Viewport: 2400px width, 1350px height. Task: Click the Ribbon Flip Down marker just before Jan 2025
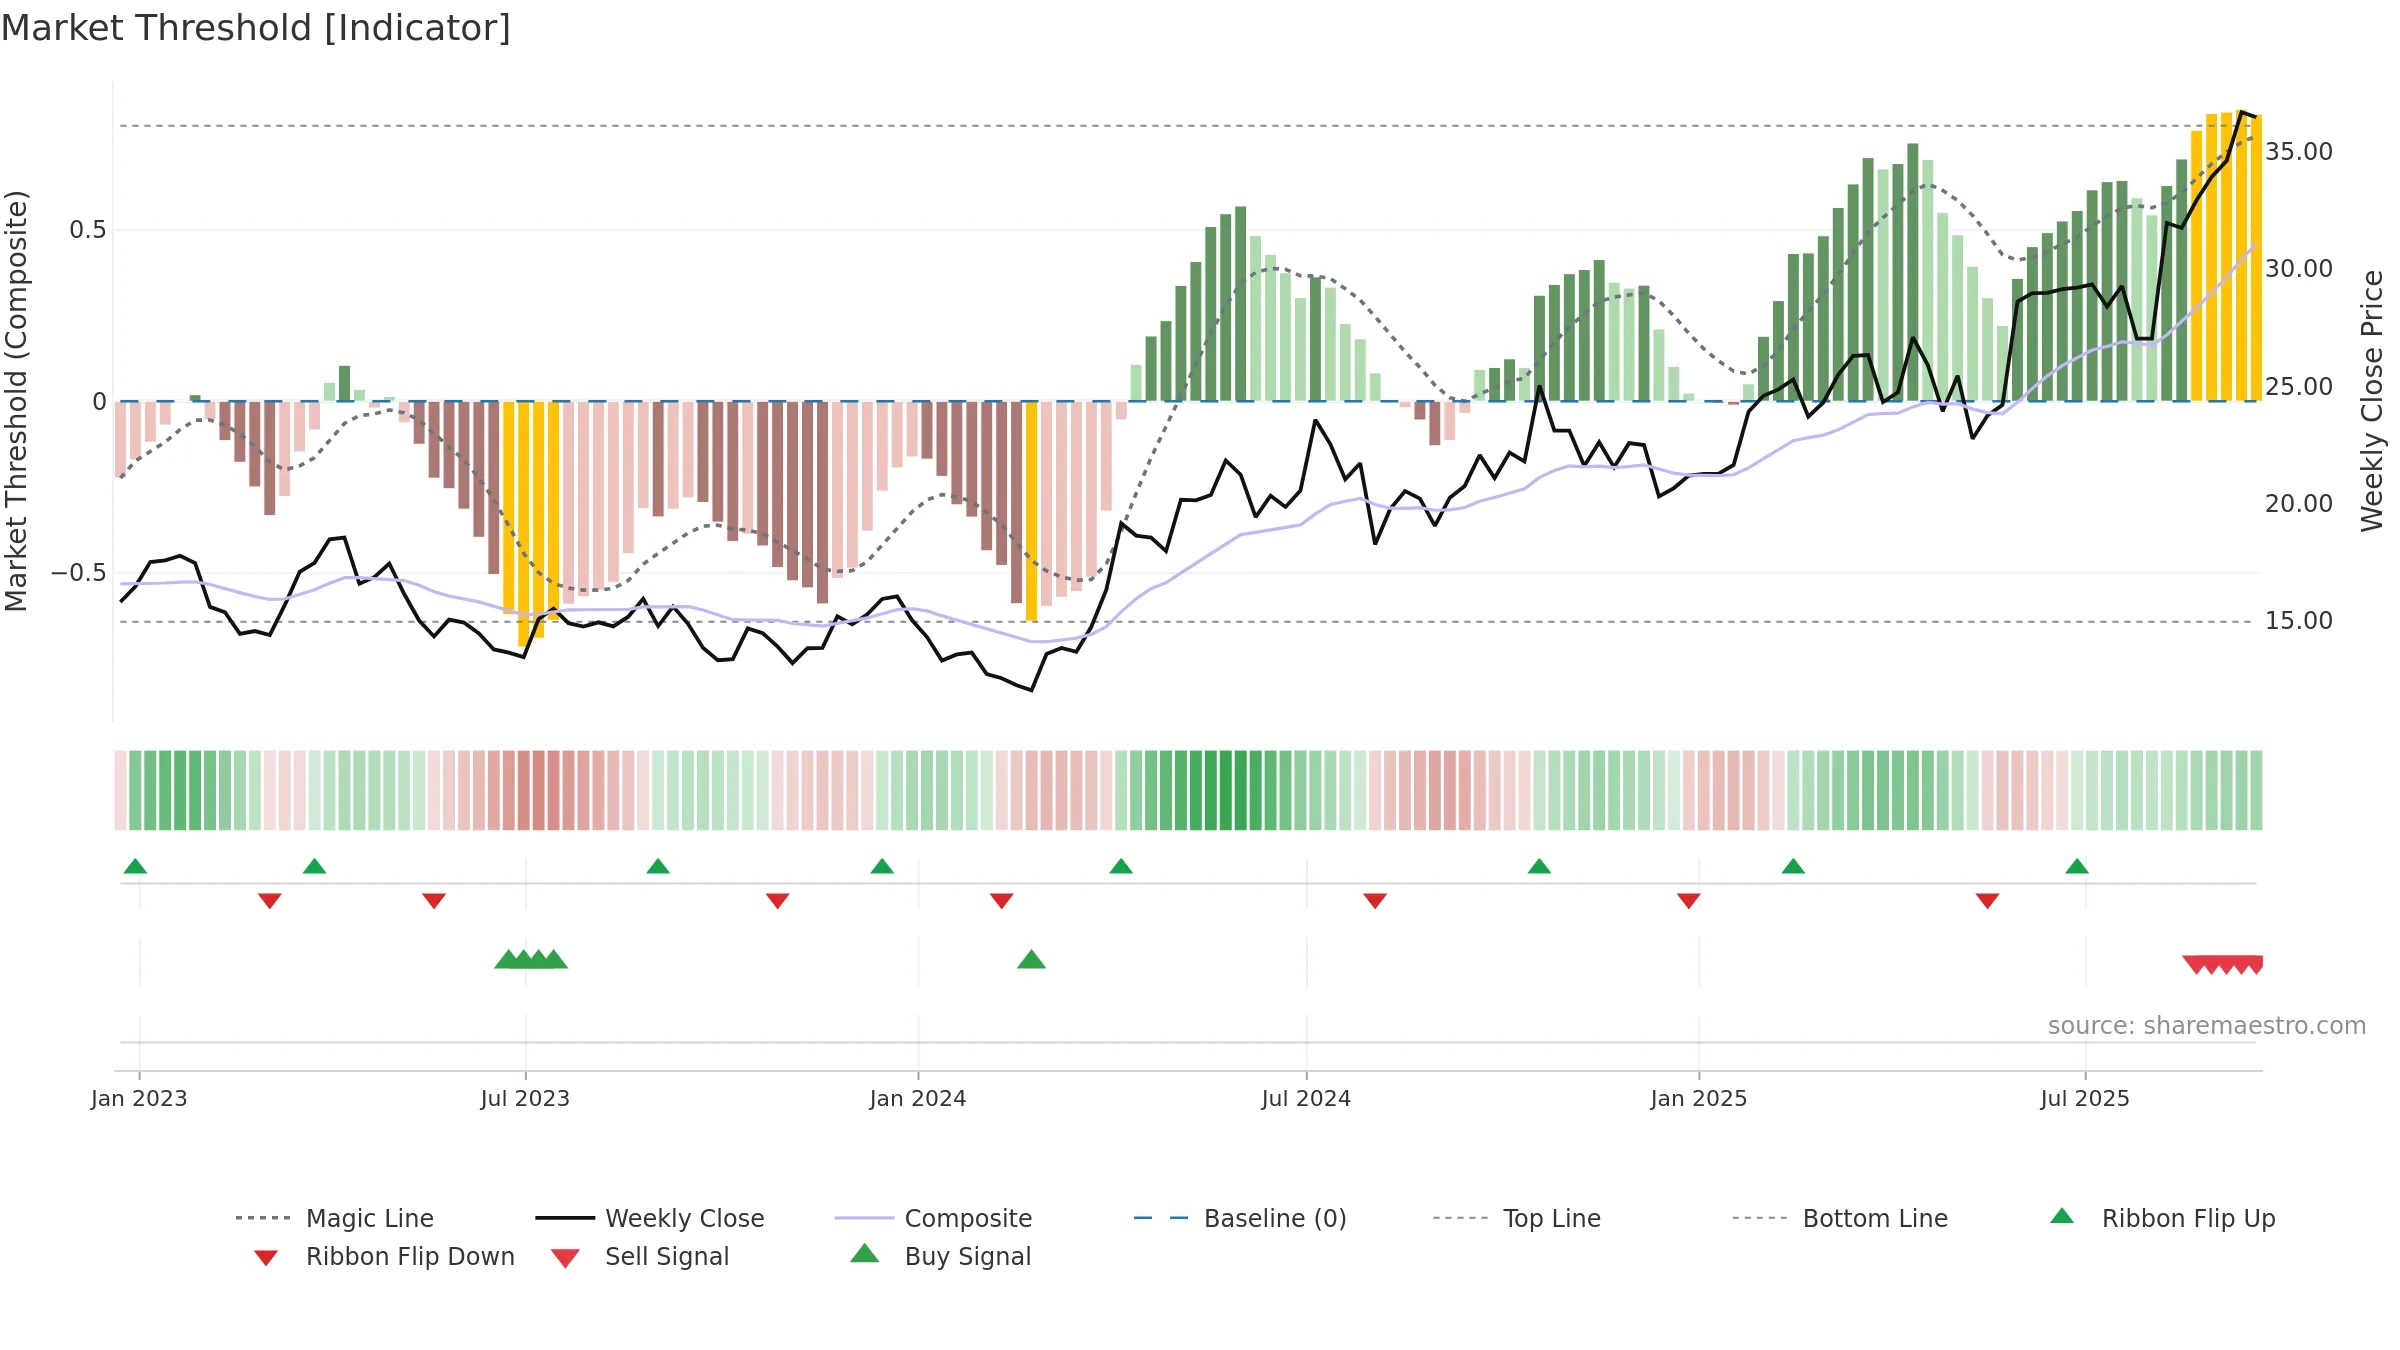coord(1689,901)
